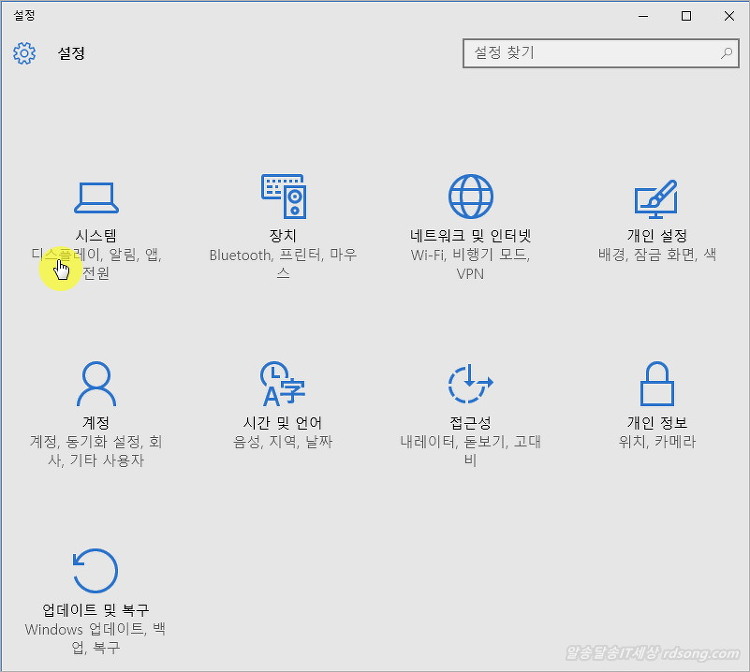Click the Update & Recovery circular arrow icon
The image size is (750, 672).
96,571
